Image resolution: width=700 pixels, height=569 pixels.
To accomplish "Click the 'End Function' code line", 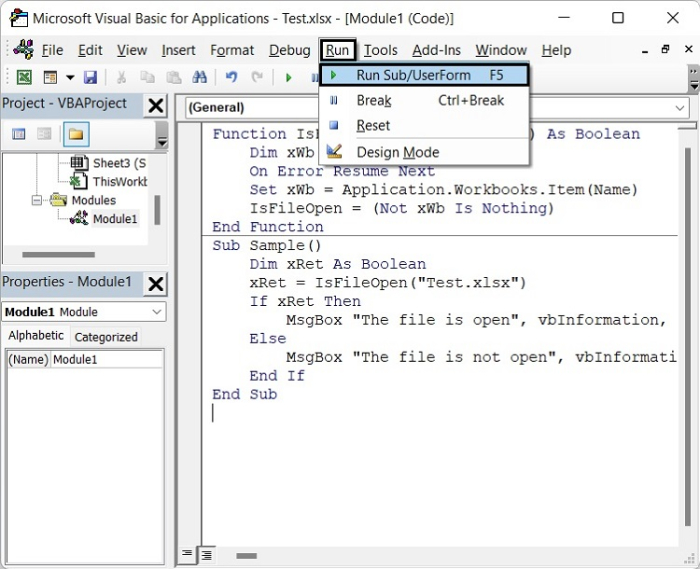I will [268, 227].
